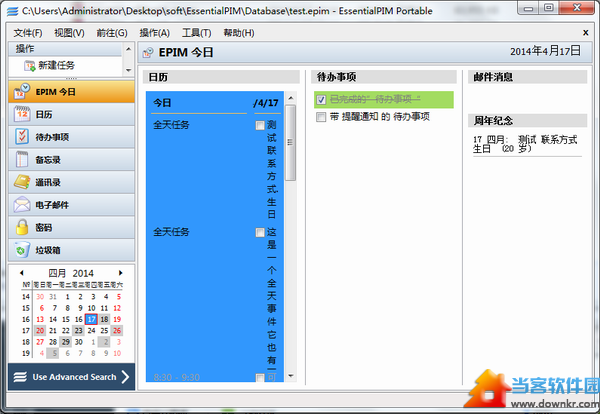Click the 新建任务 new task icon
Screen dimensions: 600x414
pyautogui.click(x=29, y=66)
